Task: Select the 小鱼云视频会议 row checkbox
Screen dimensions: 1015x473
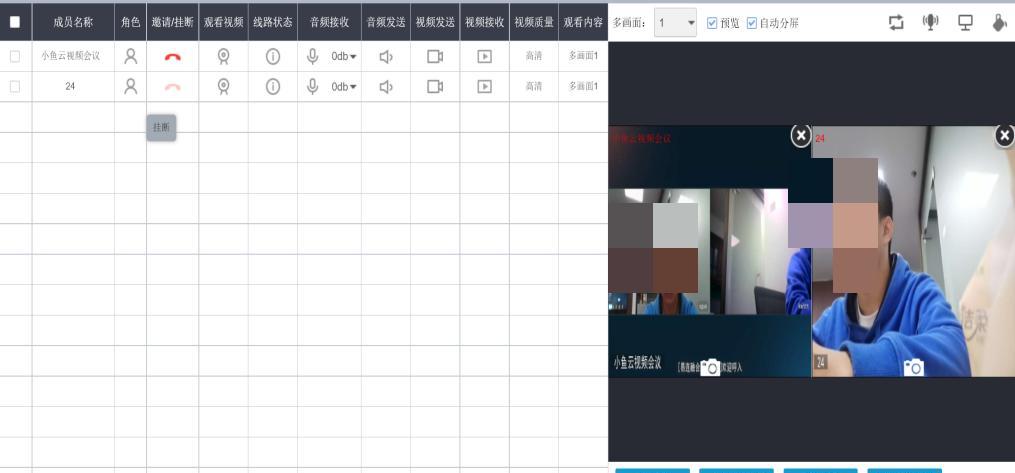Action: coord(15,57)
